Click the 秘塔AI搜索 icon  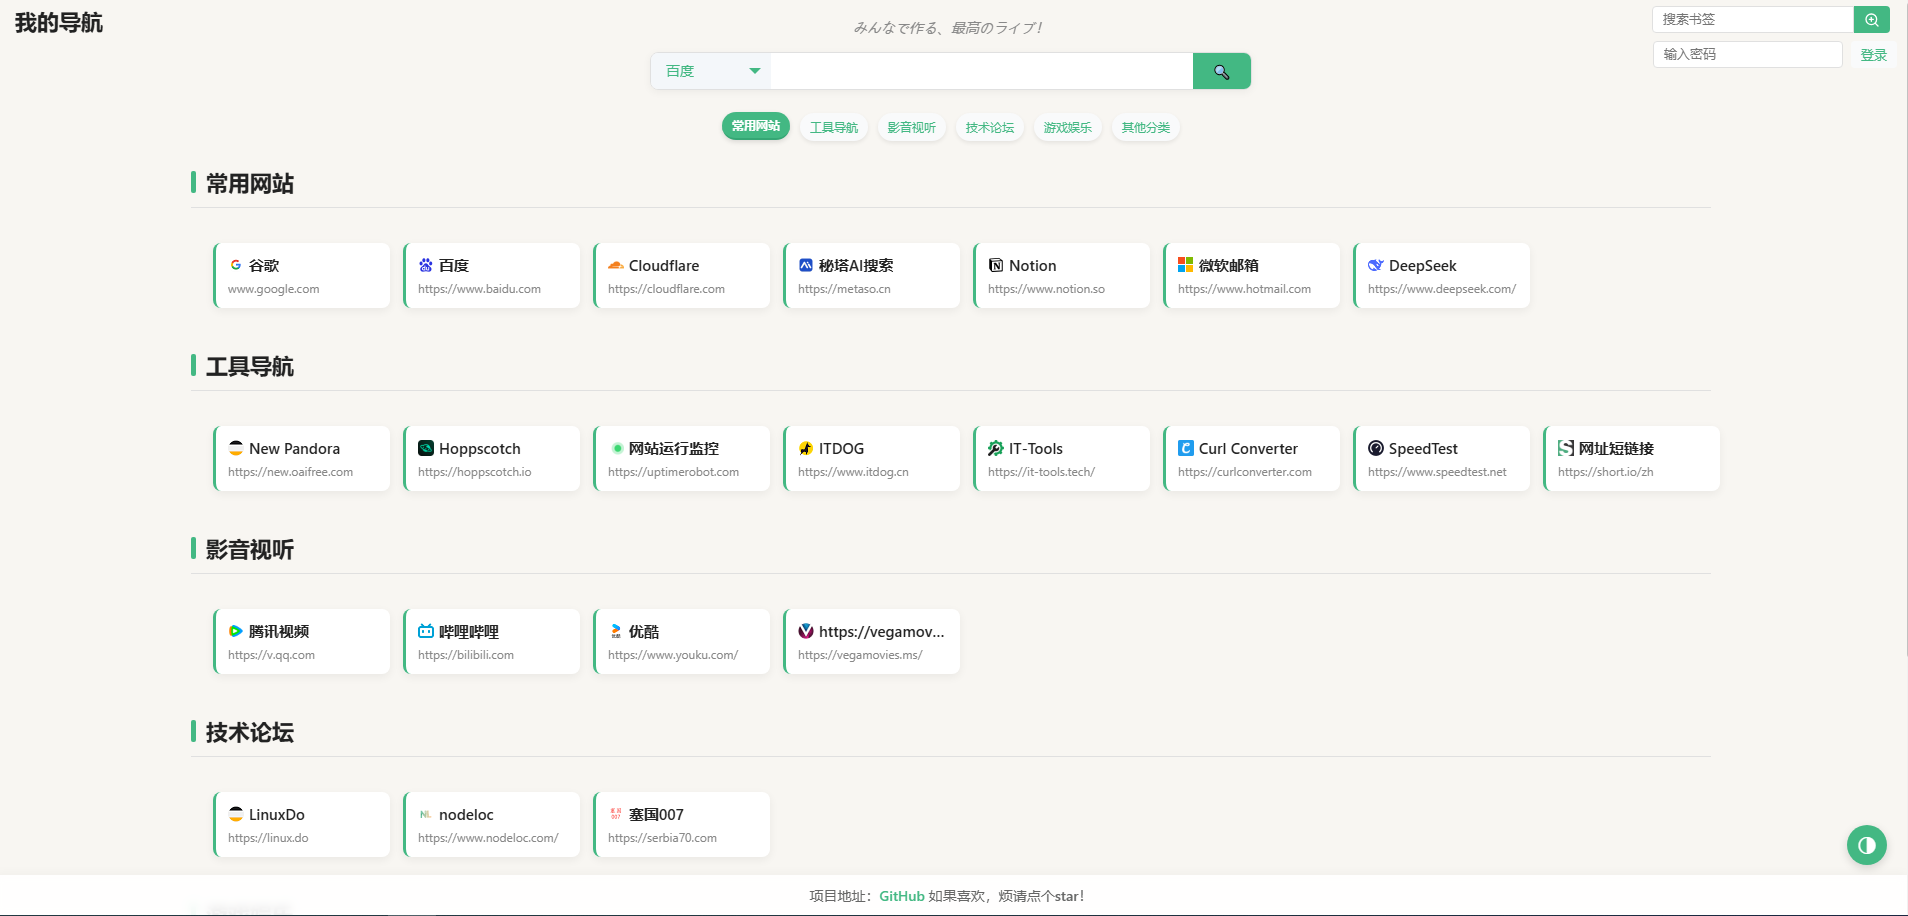pos(806,265)
